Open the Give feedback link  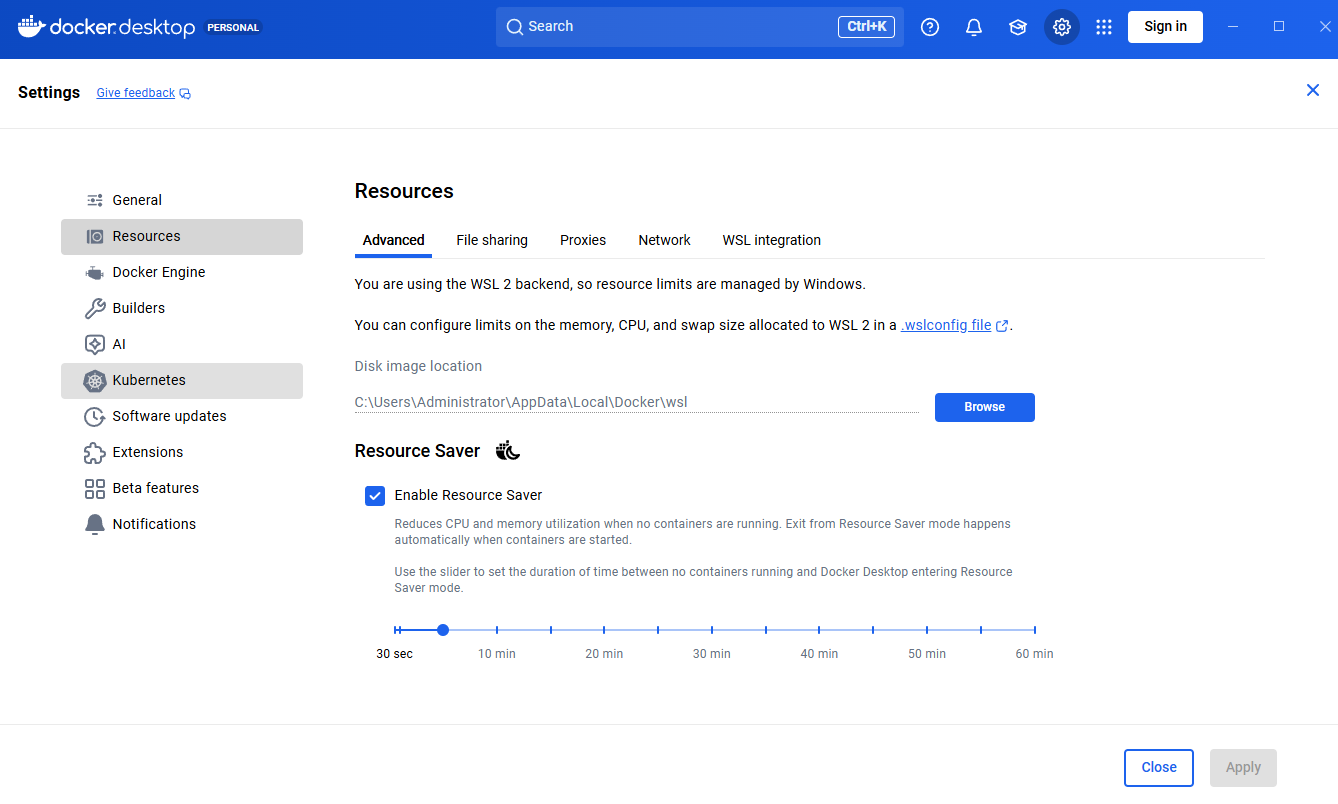point(136,93)
